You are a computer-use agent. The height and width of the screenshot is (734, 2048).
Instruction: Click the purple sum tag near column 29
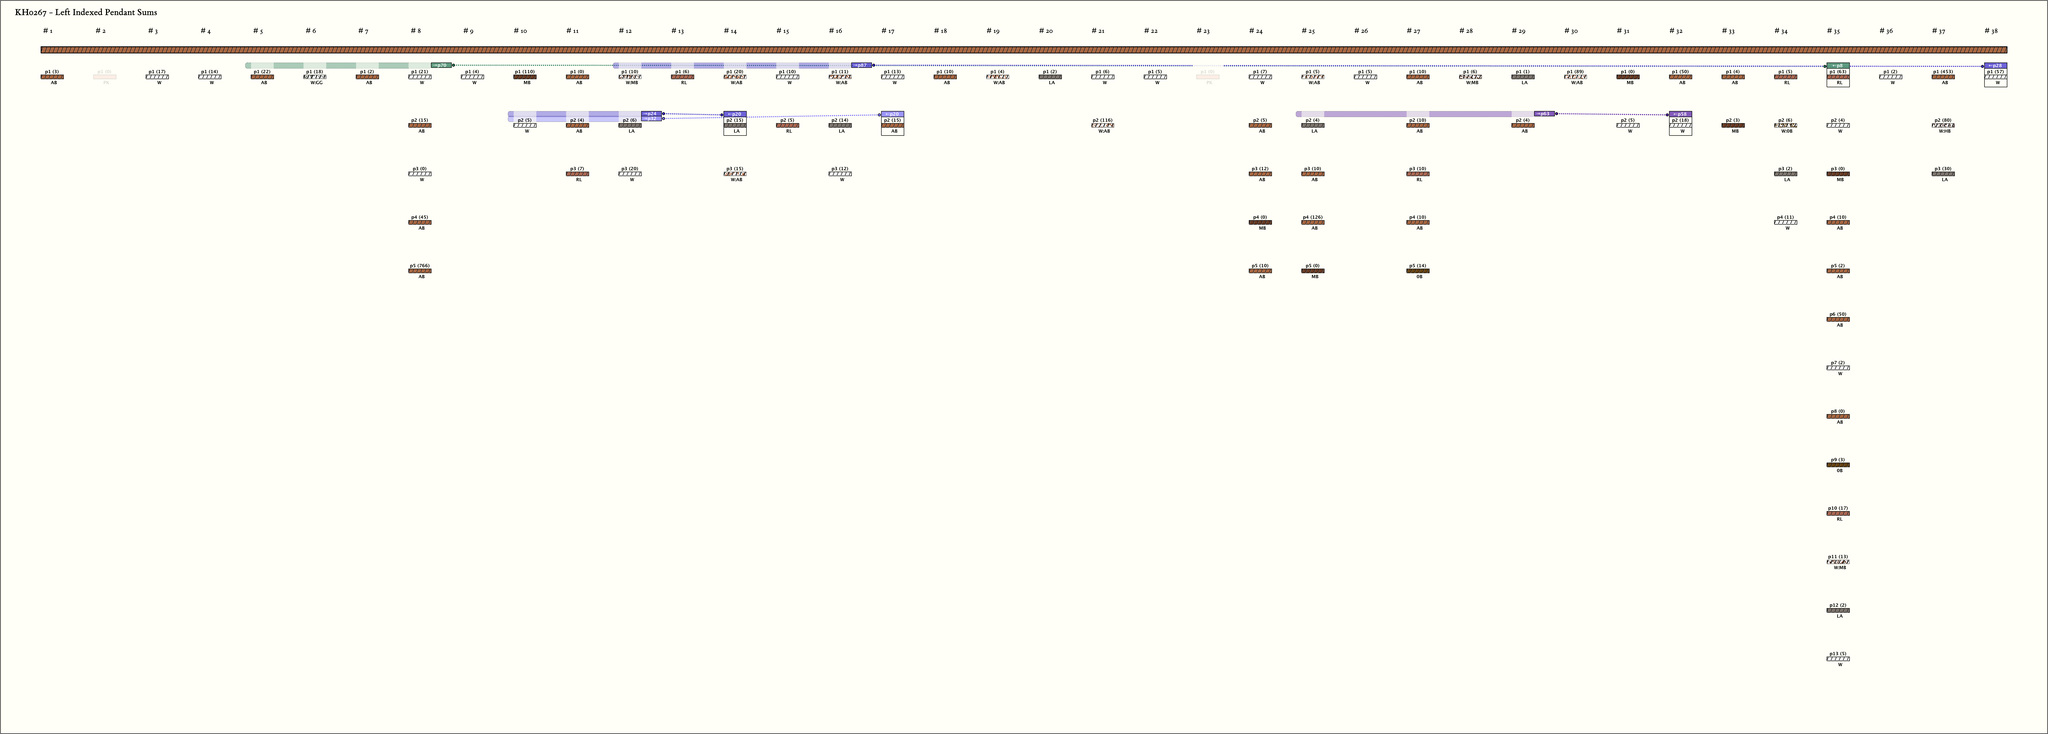1544,114
